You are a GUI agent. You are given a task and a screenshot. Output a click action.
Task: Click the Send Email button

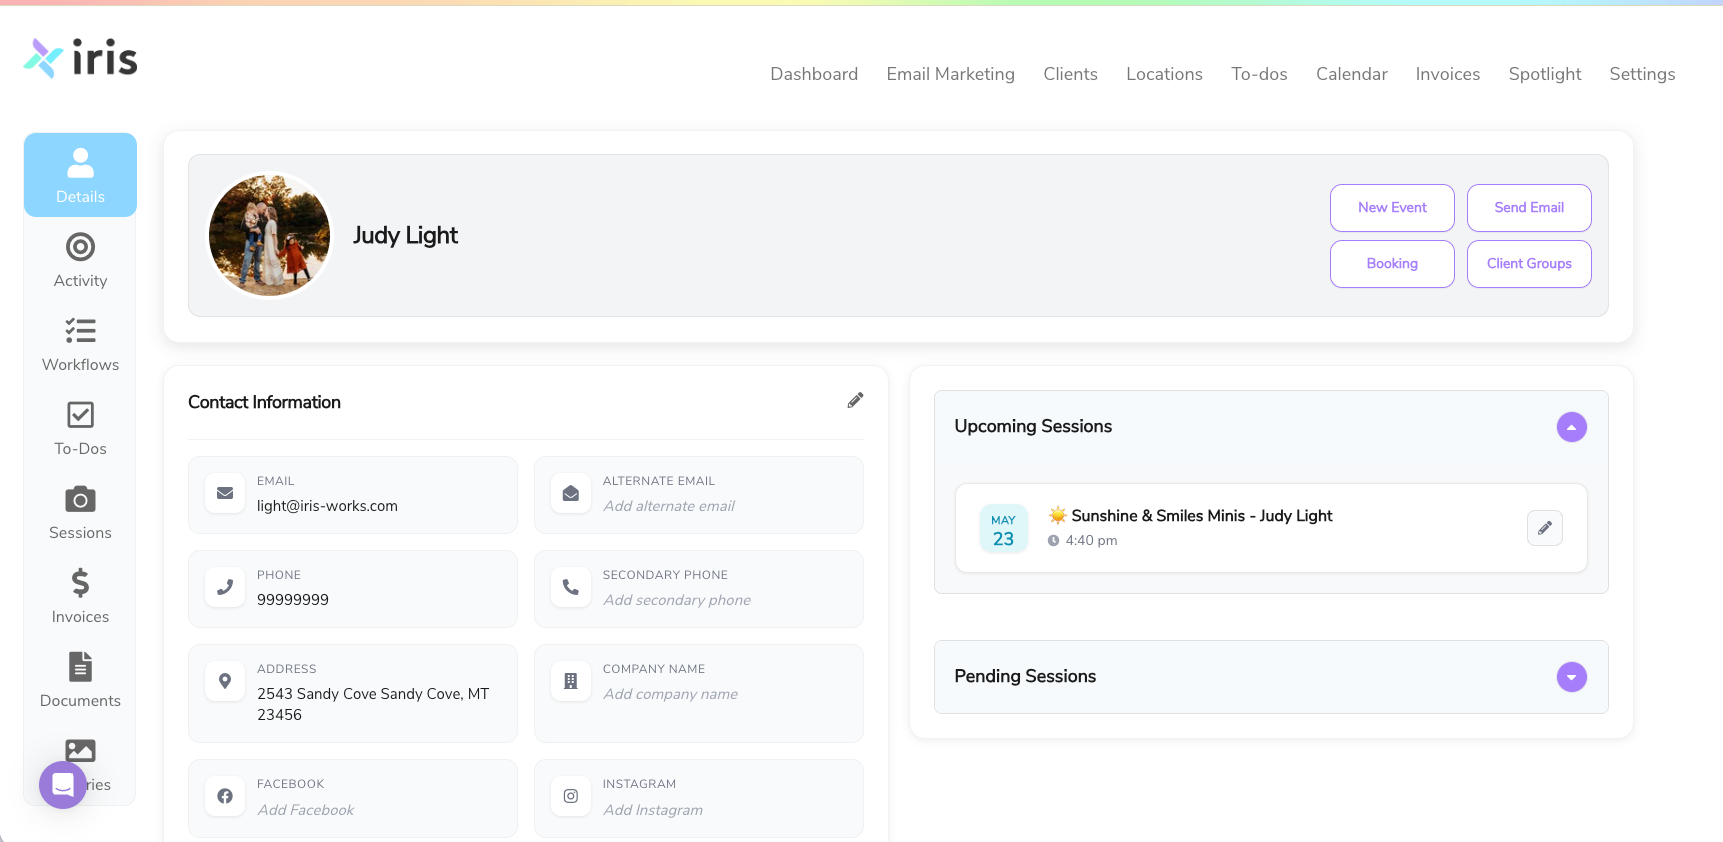coord(1529,208)
